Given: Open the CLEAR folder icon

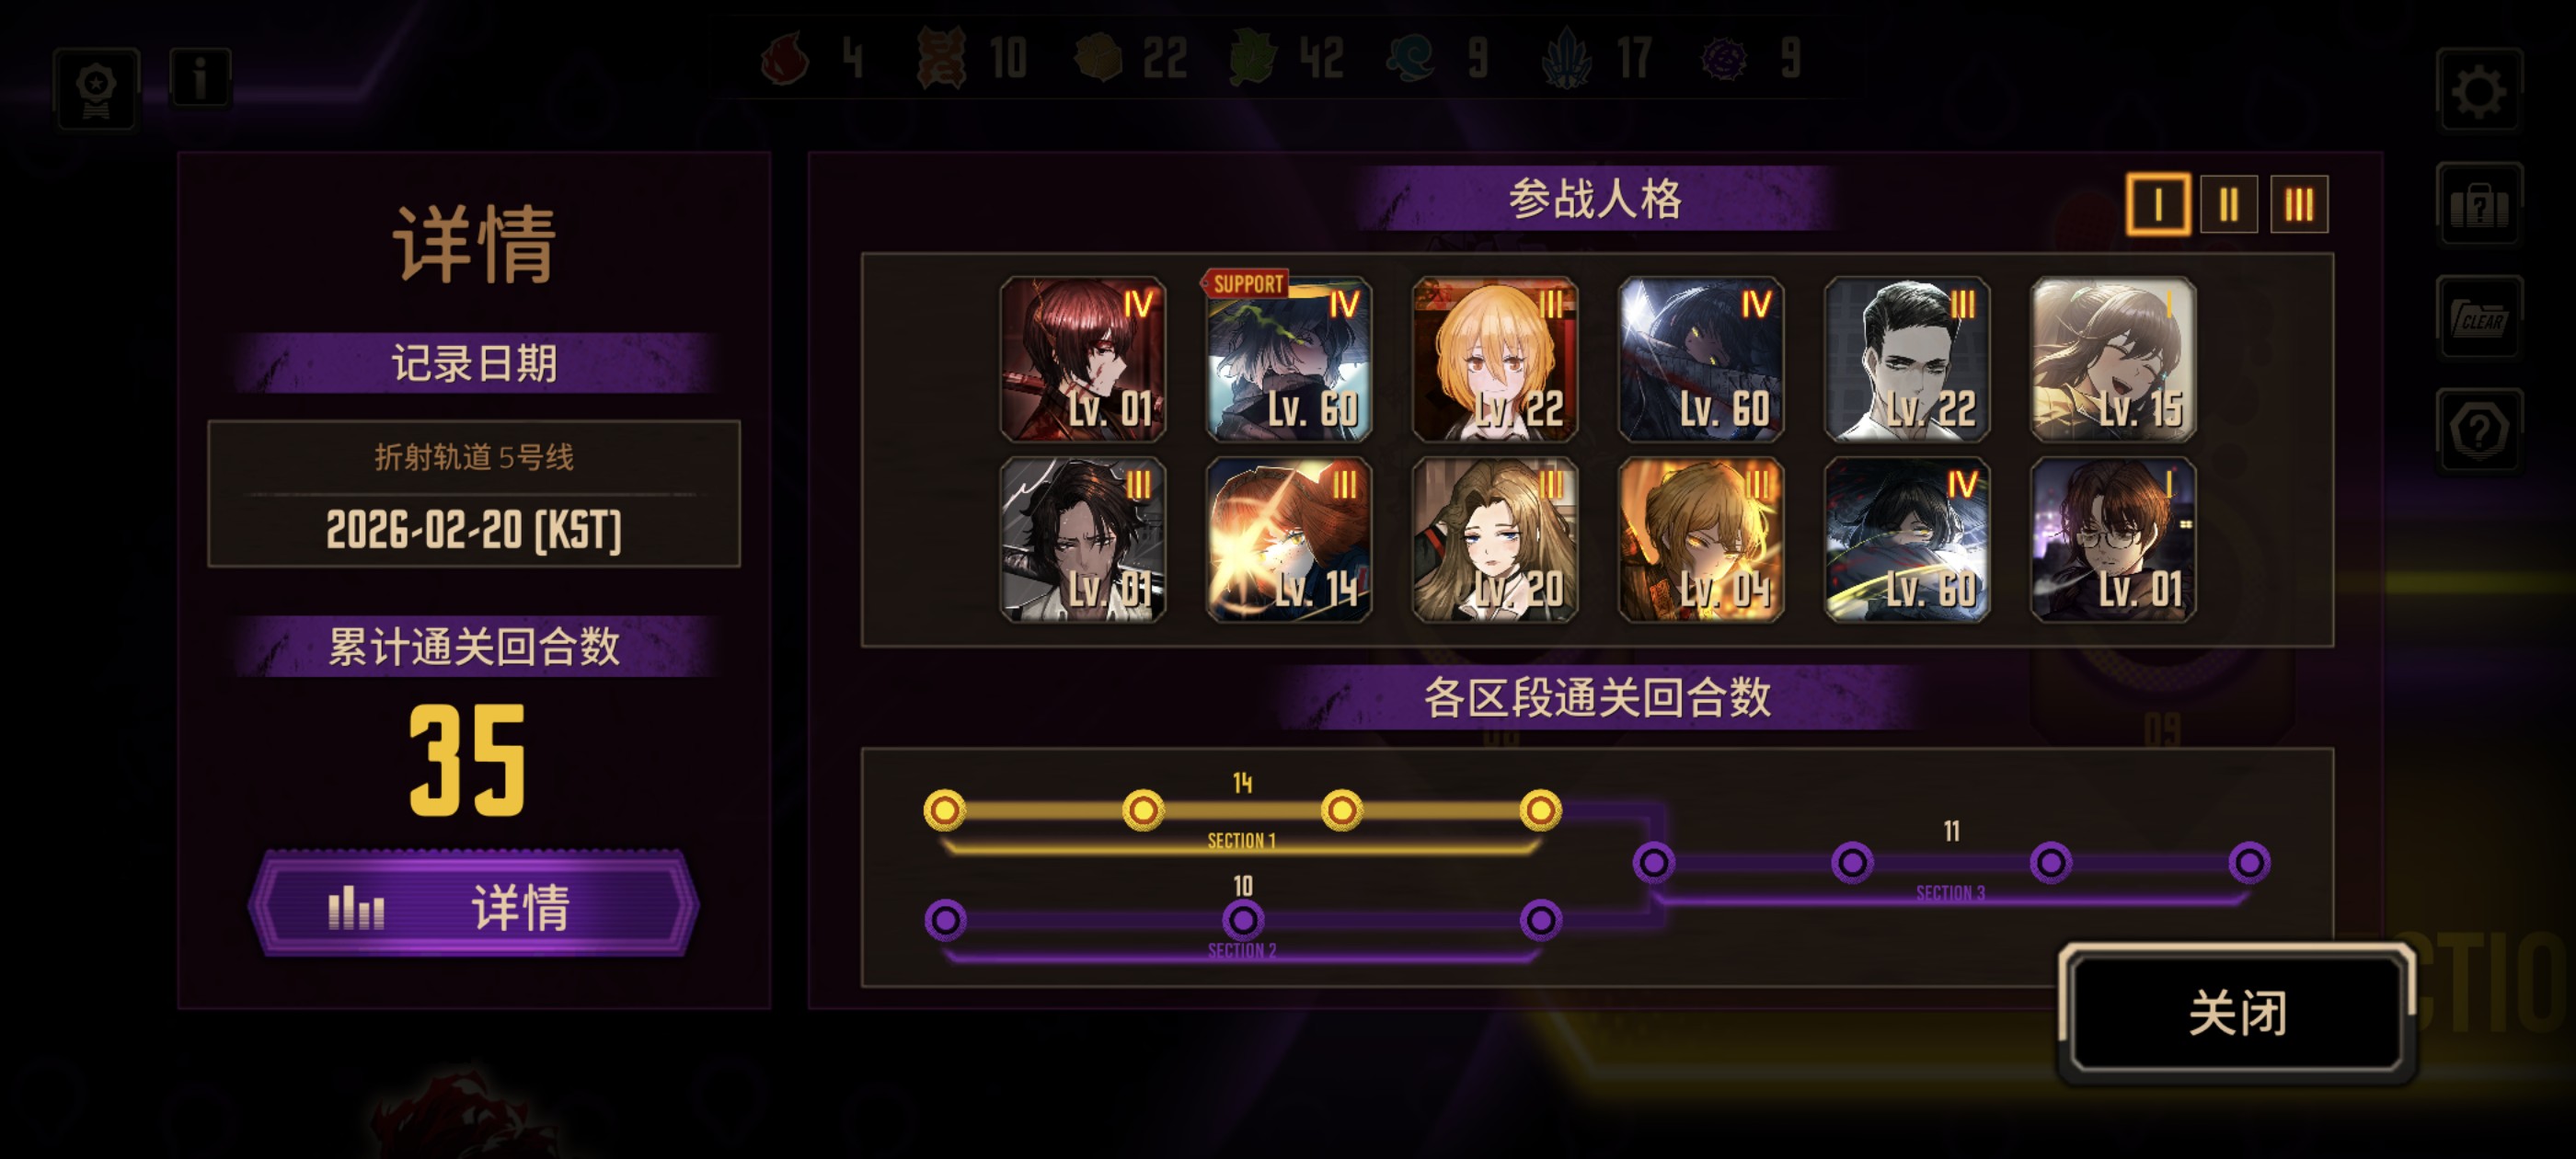Looking at the screenshot, I should tap(2479, 319).
